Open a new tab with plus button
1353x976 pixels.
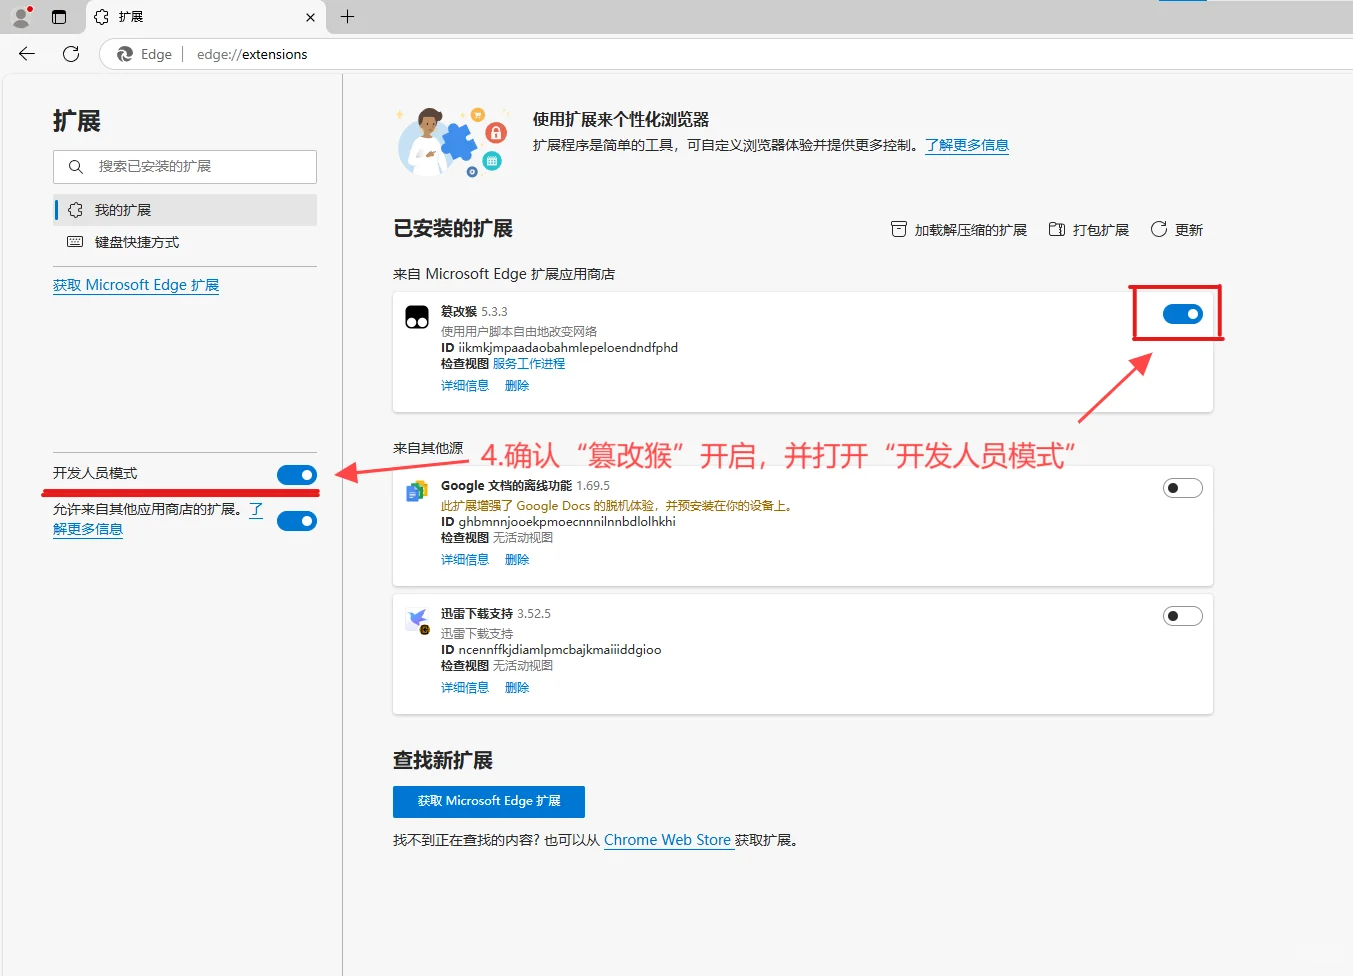point(347,17)
